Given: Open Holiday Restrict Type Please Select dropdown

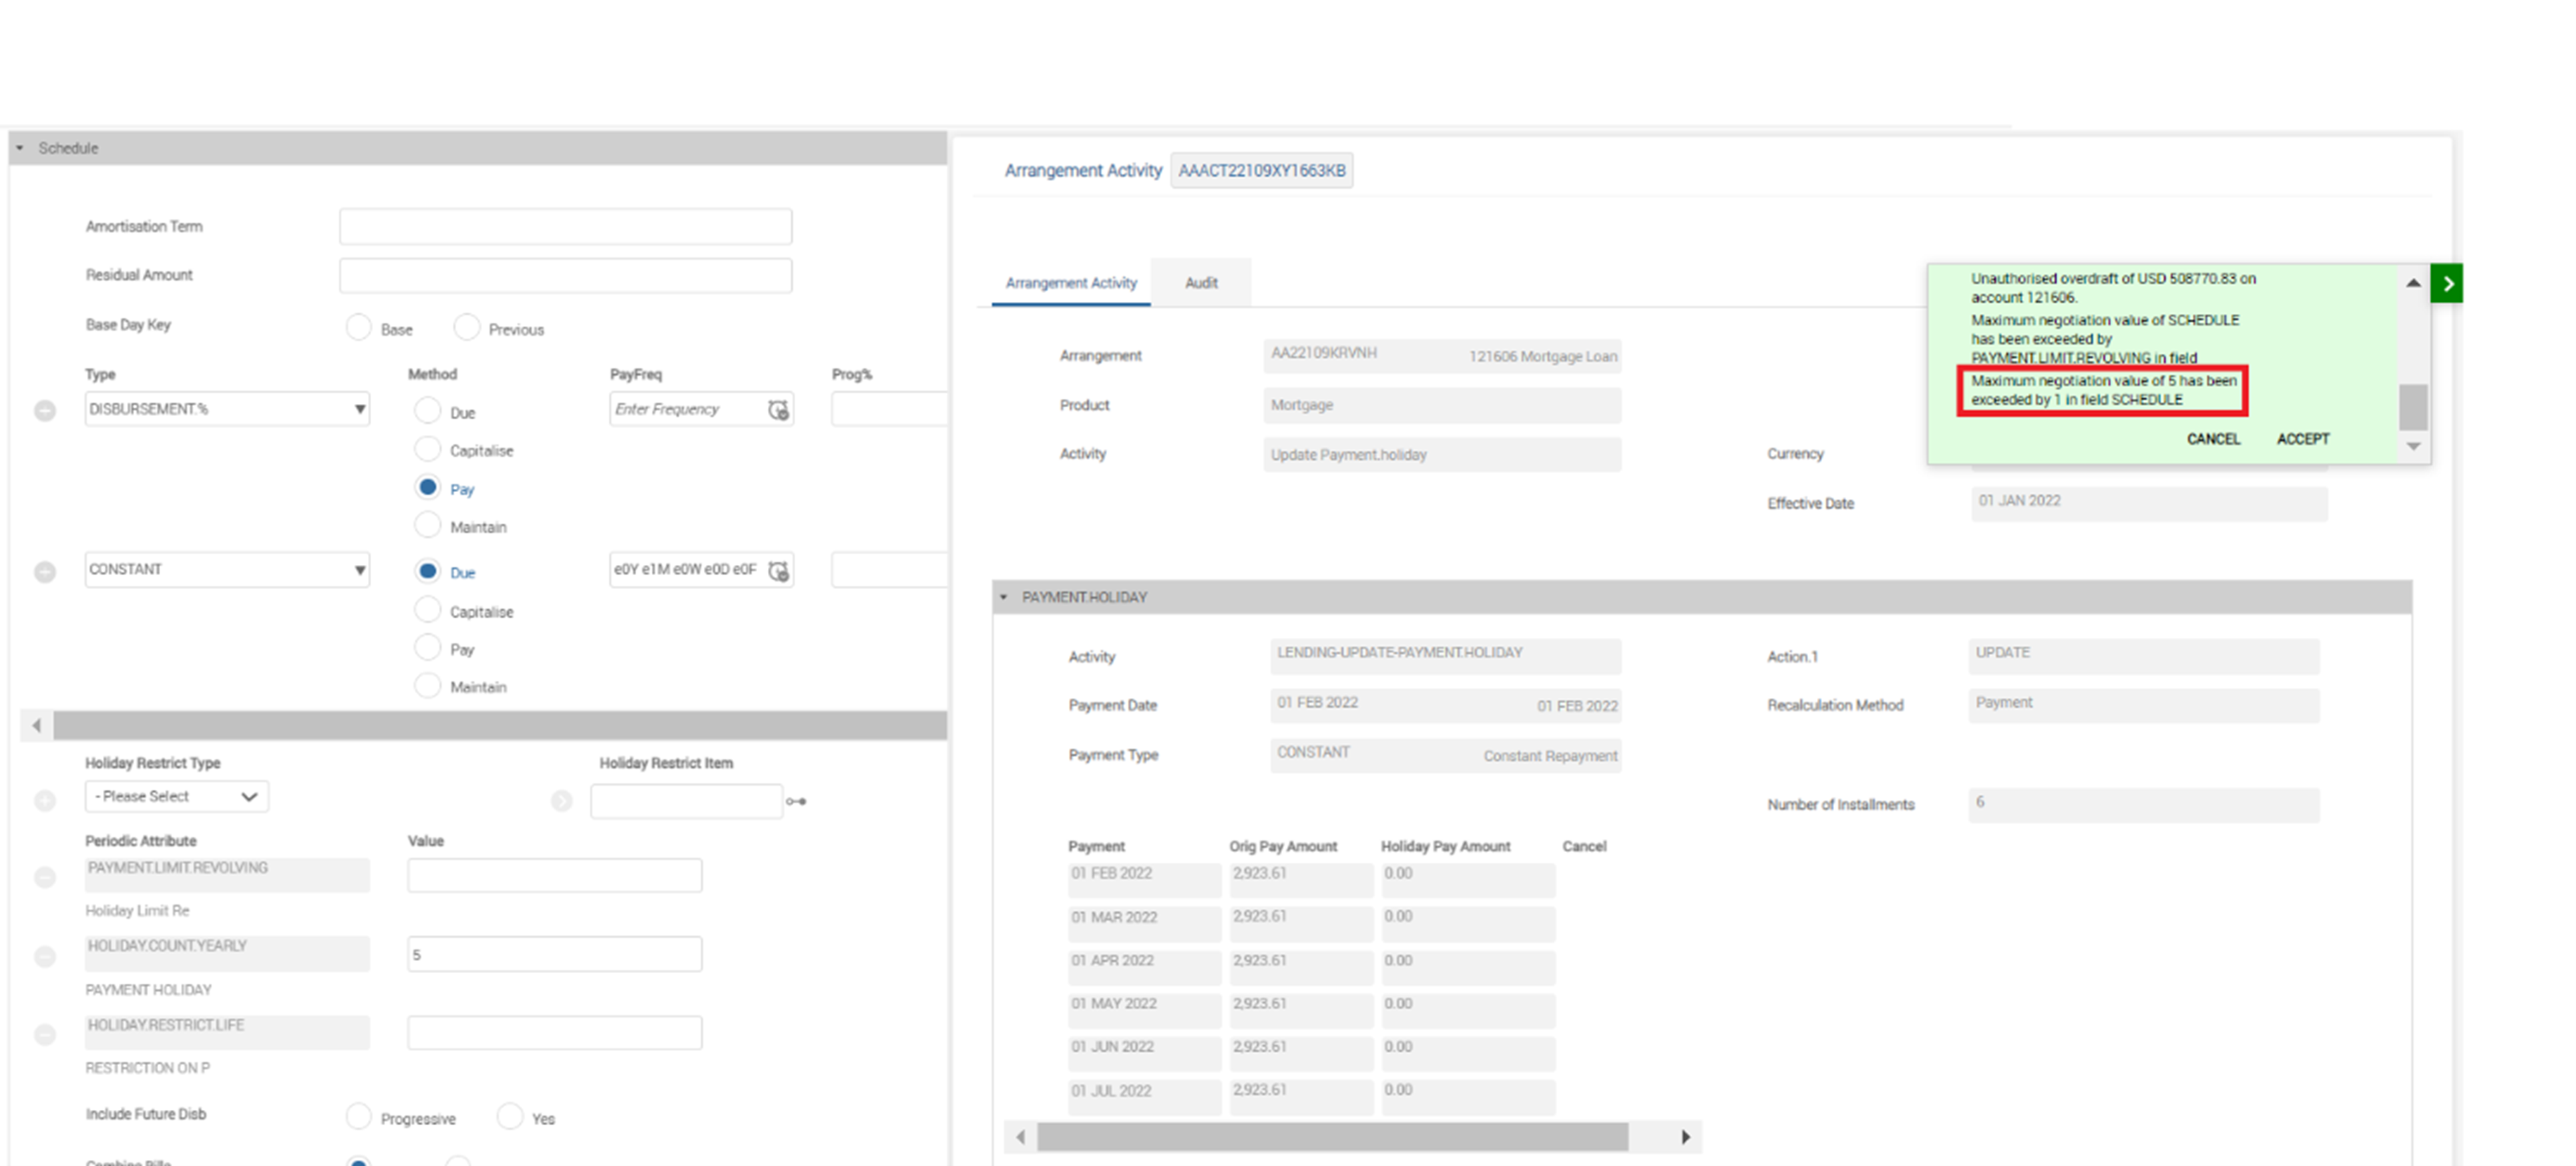Looking at the screenshot, I should pos(176,797).
